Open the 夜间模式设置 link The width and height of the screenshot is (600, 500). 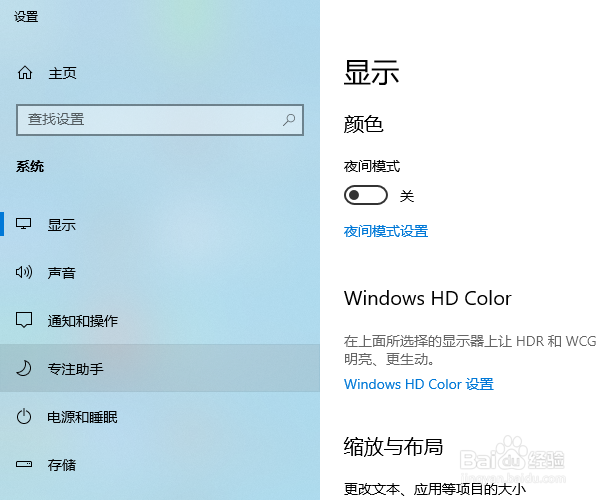386,231
